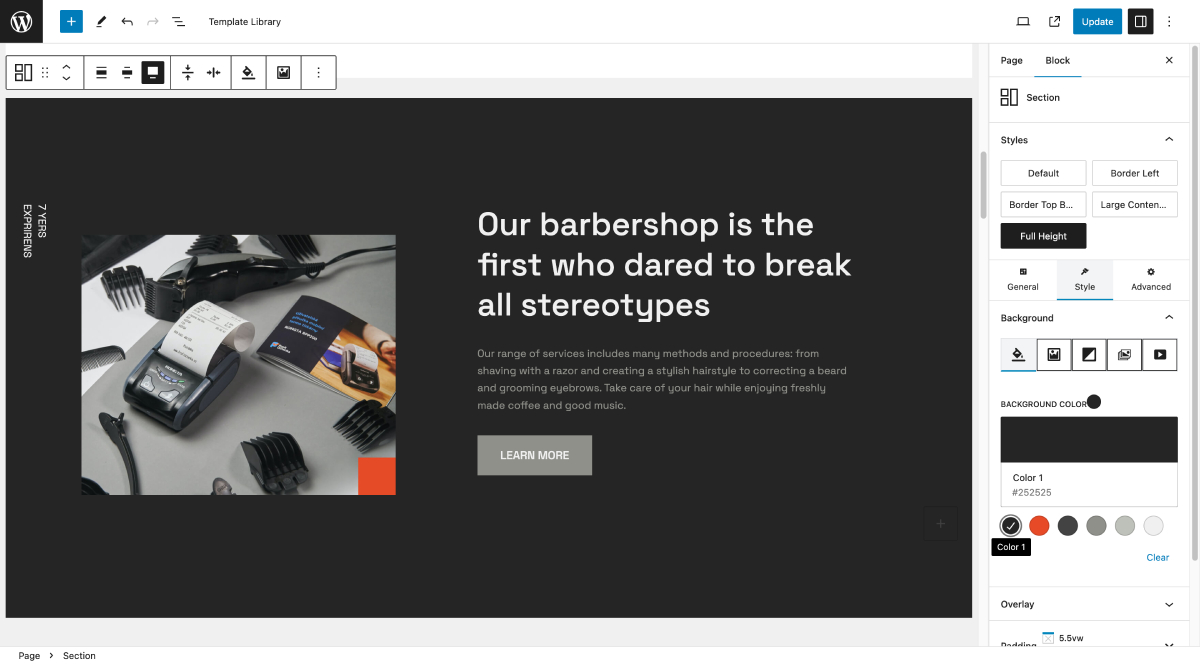Image resolution: width=1200 pixels, height=664 pixels.
Task: Clear the background color
Action: point(1158,558)
